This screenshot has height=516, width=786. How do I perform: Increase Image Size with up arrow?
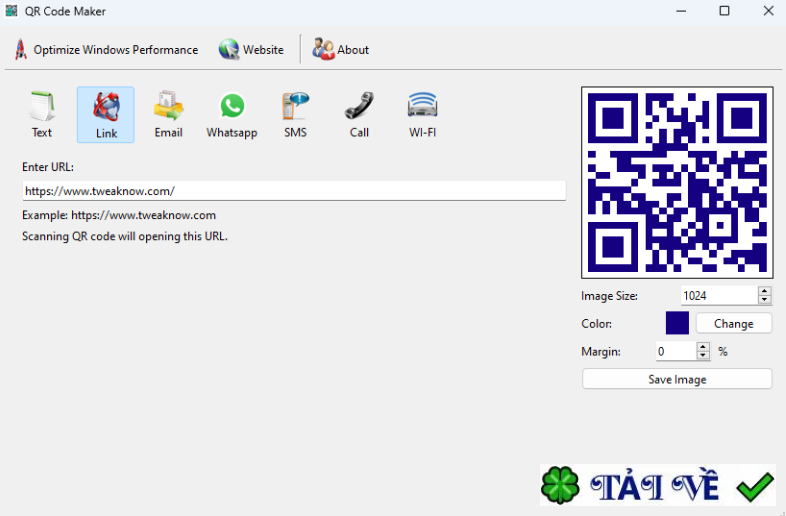pyautogui.click(x=764, y=291)
